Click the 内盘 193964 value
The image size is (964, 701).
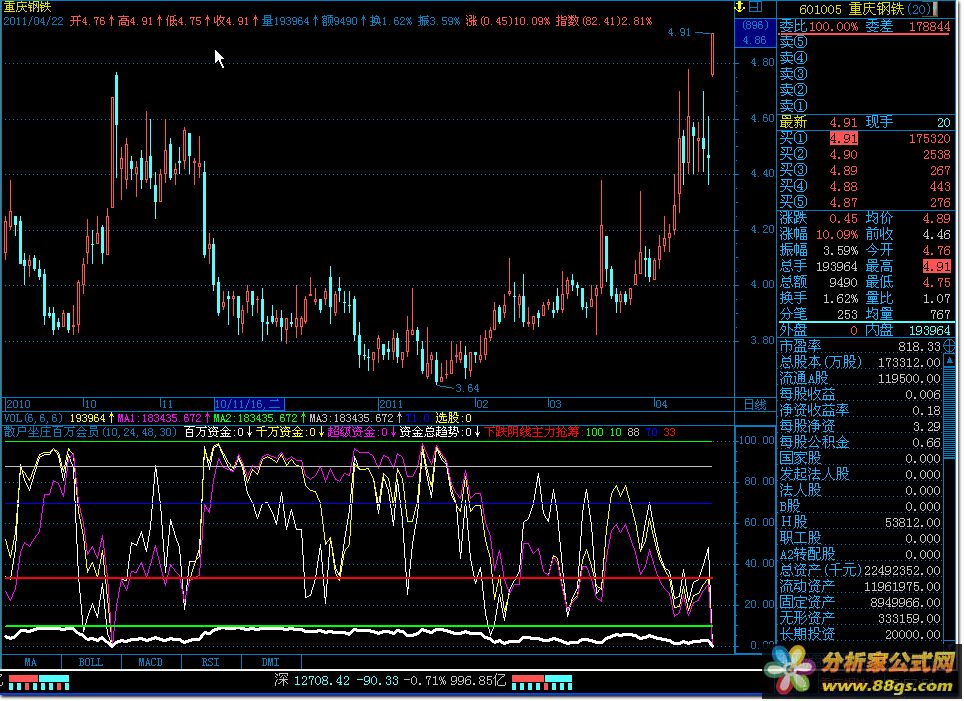930,331
